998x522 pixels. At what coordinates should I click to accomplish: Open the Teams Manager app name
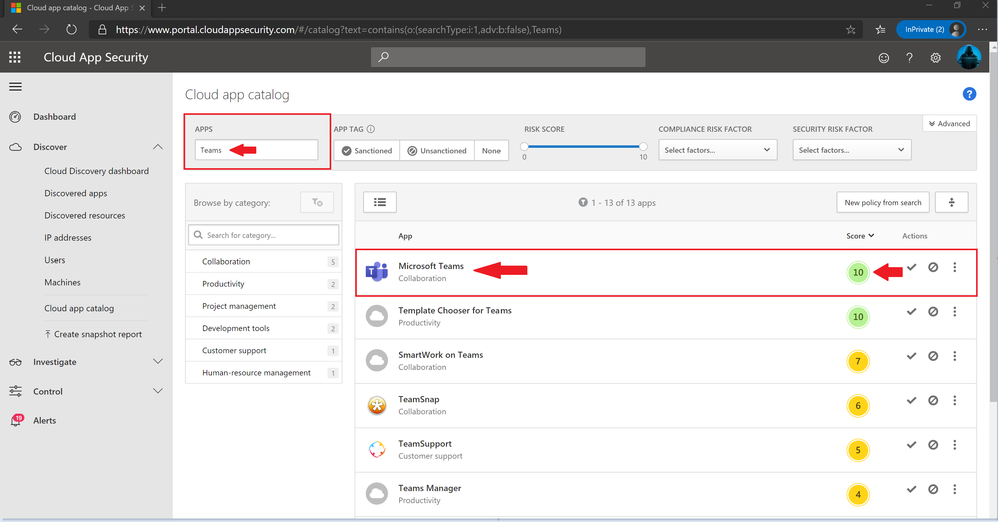[x=430, y=488]
